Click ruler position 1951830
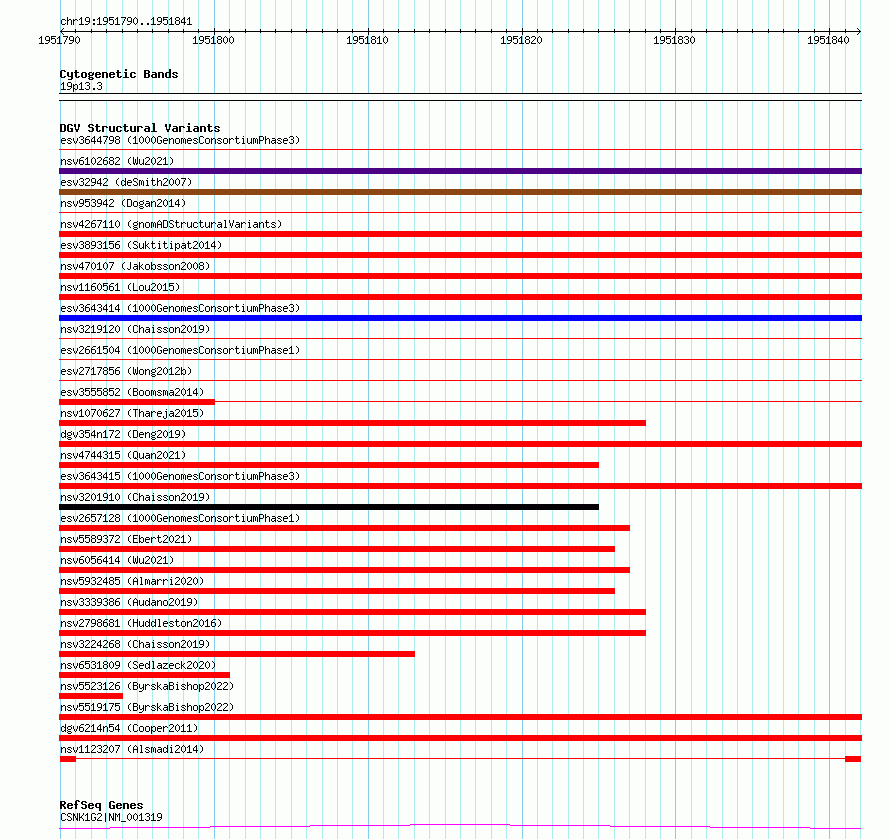The width and height of the screenshot is (890, 839). (674, 40)
